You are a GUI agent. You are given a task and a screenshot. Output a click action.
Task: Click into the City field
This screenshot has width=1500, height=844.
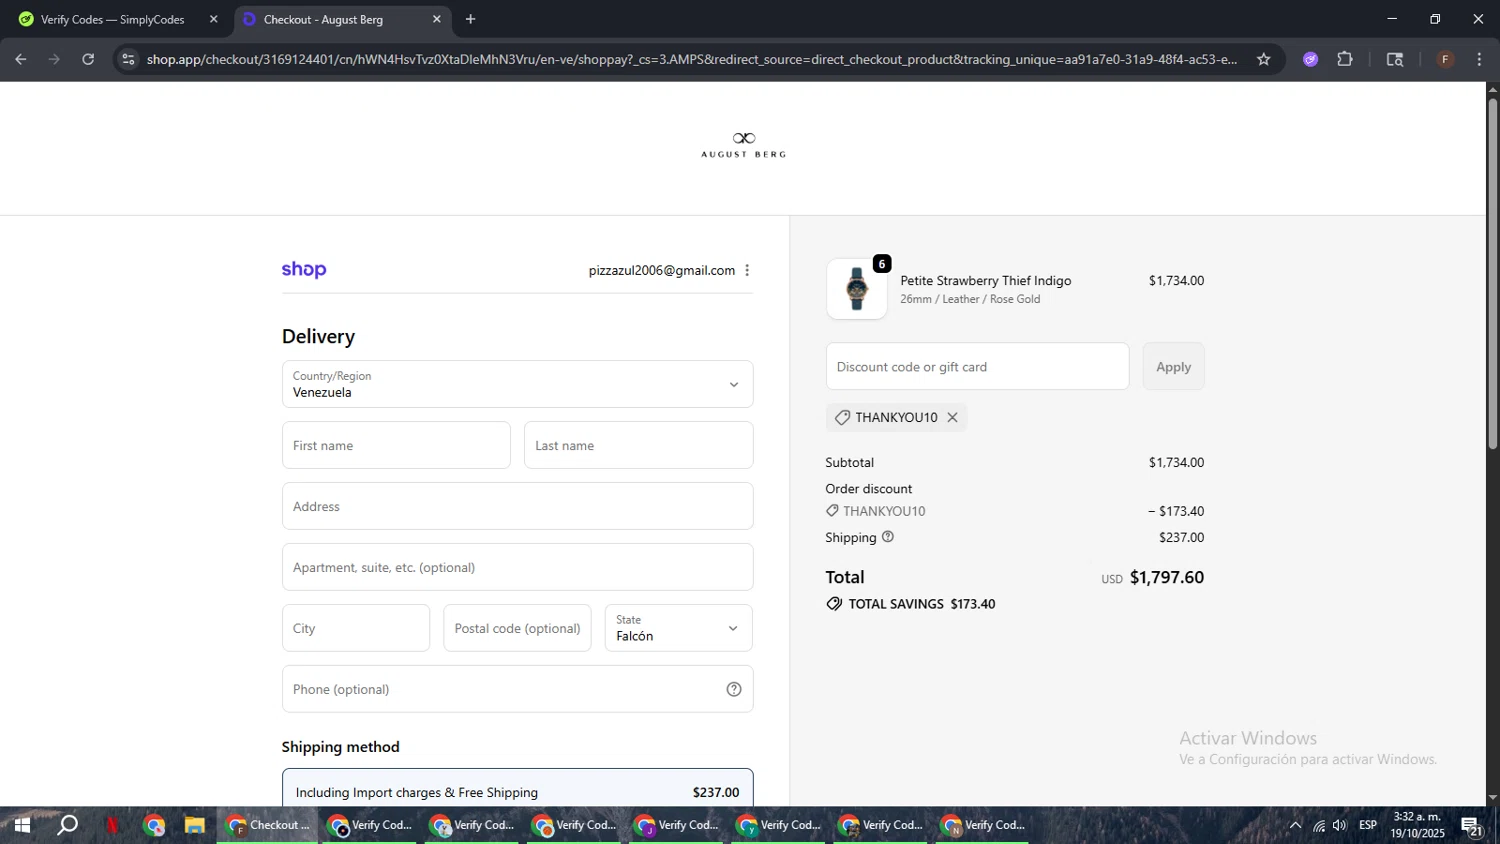pyautogui.click(x=356, y=628)
